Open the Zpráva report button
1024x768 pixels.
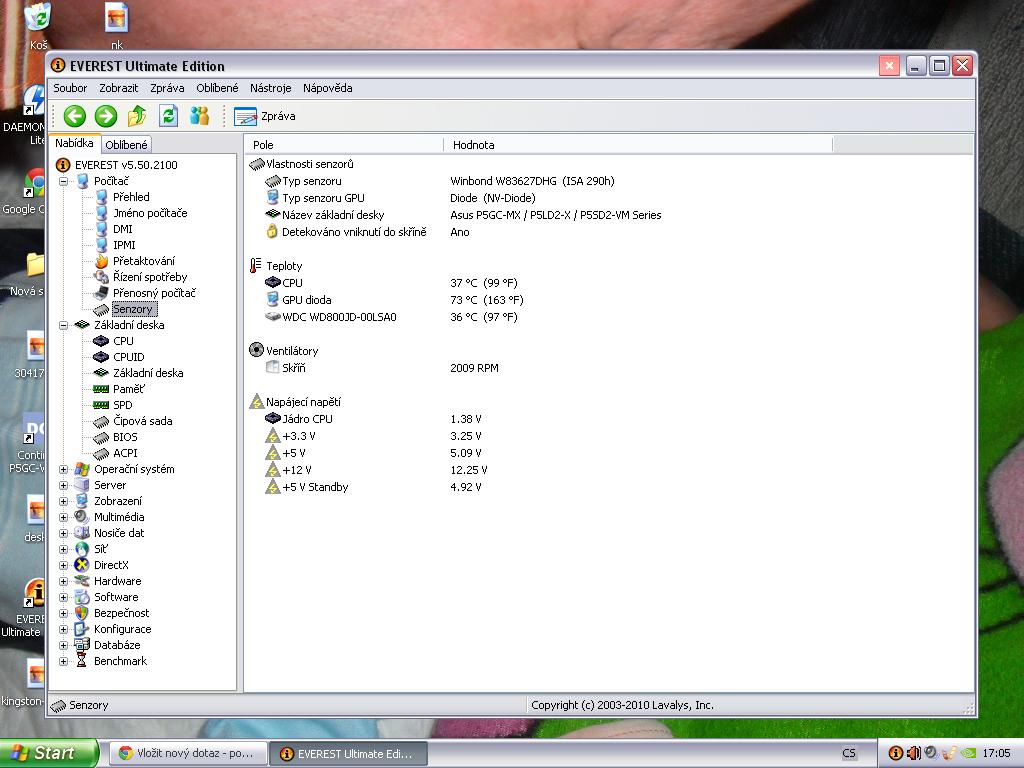(x=265, y=116)
